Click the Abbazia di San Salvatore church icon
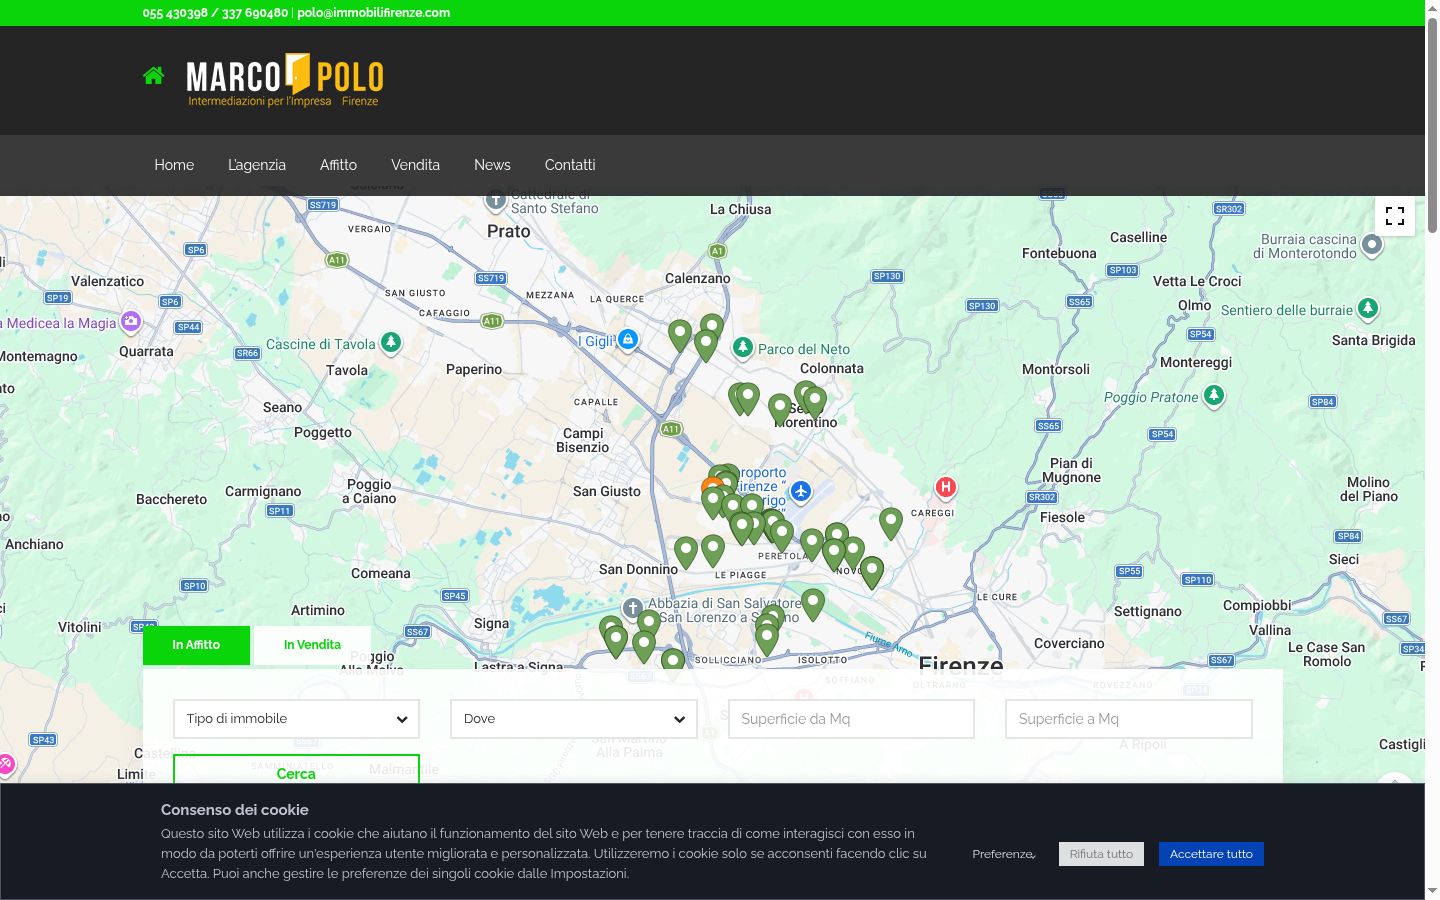 click(632, 608)
